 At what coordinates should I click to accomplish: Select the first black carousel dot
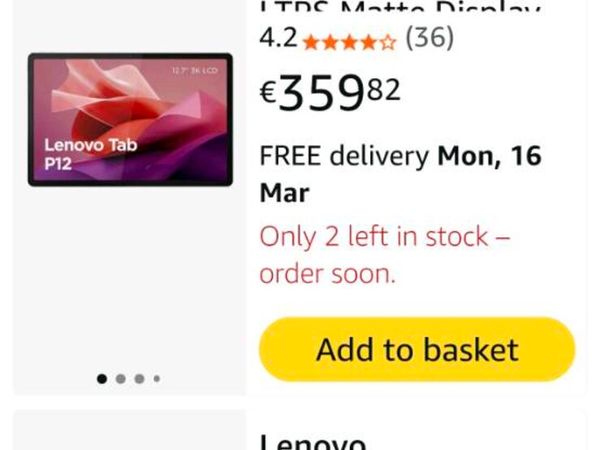click(102, 378)
